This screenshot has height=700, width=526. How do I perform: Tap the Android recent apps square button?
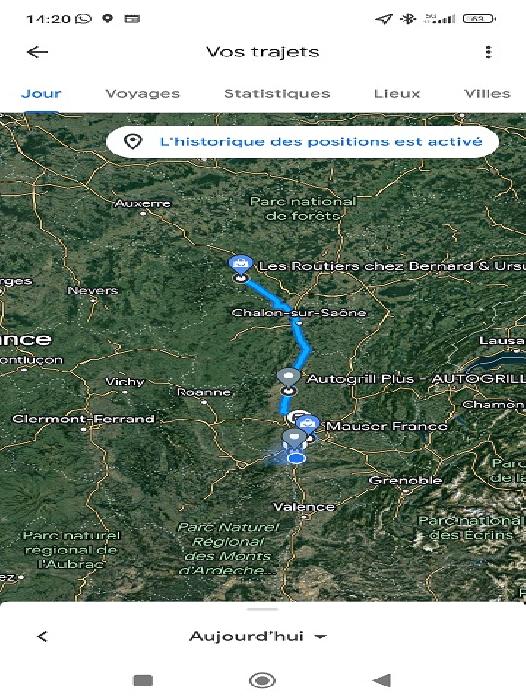[x=143, y=680]
